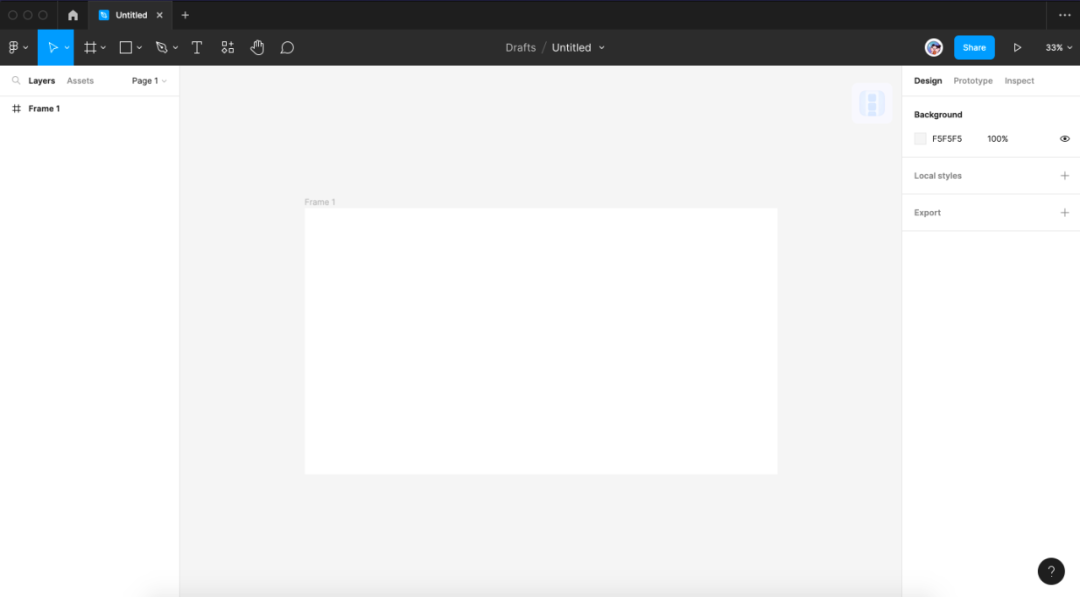Edit the F5F5F5 hex value
The image size is (1080, 597).
947,139
